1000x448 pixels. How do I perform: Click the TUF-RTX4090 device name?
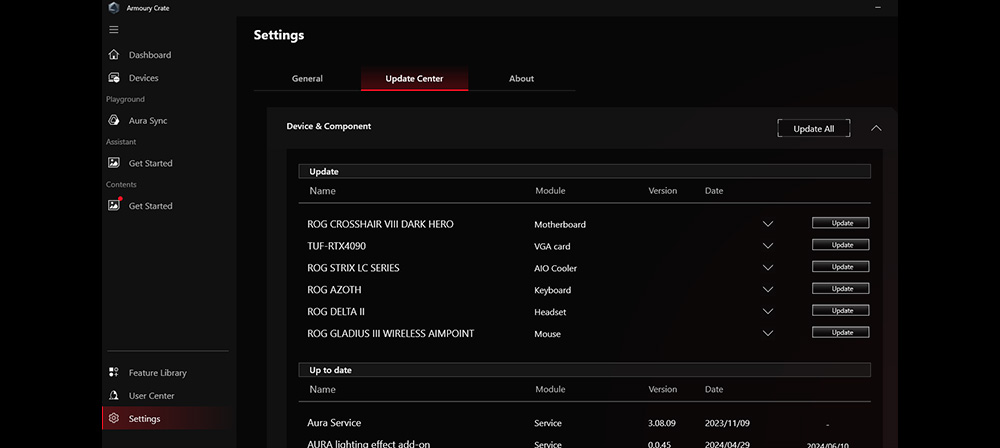(336, 246)
